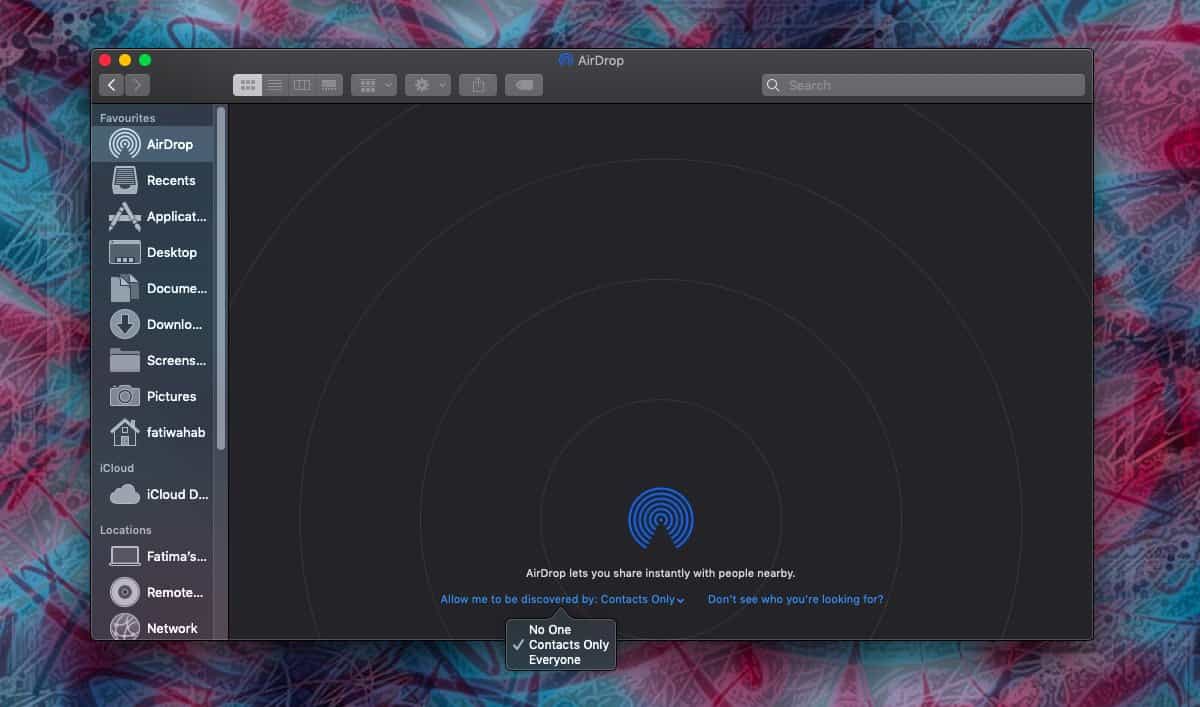Click the AirDrop icon in the title bar
Screen dimensions: 1200x707
point(566,60)
